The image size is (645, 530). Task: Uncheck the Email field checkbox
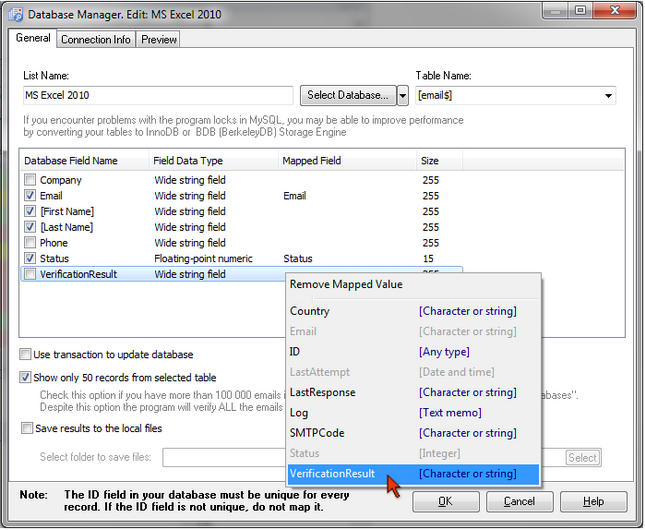coord(30,195)
